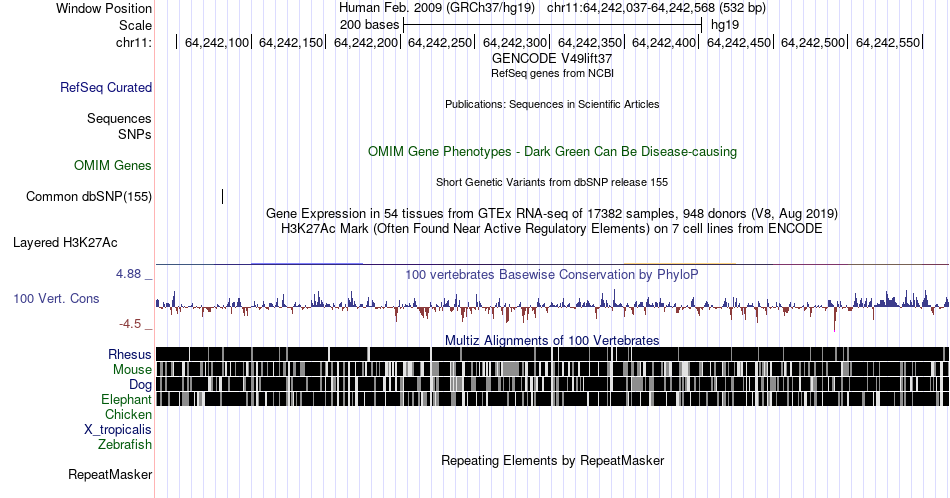This screenshot has height=498, width=950.
Task: Click the 100 vertebrates Basewise Conservation title
Action: pos(552,274)
